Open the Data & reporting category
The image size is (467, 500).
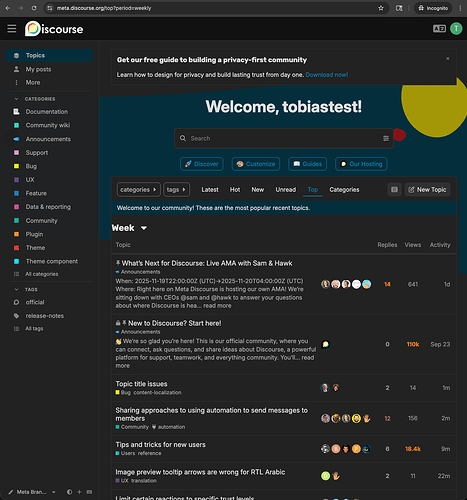(x=49, y=207)
